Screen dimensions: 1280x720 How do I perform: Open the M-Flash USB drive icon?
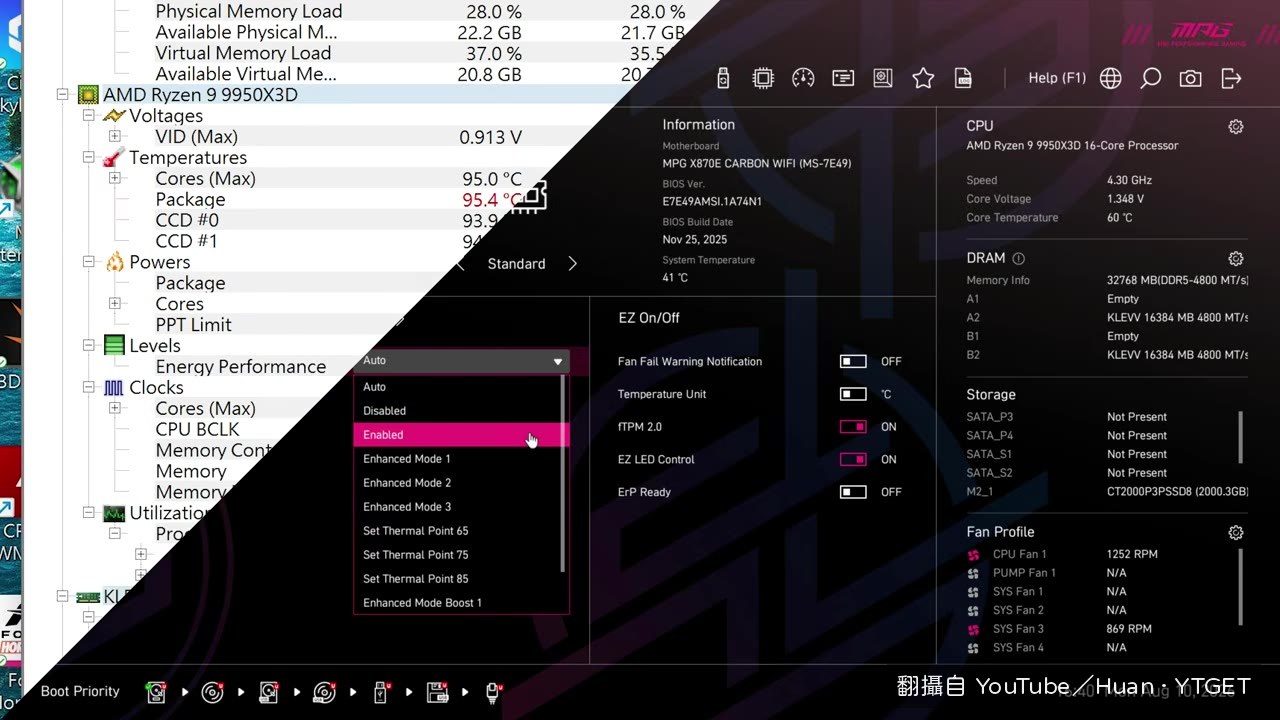click(724, 78)
